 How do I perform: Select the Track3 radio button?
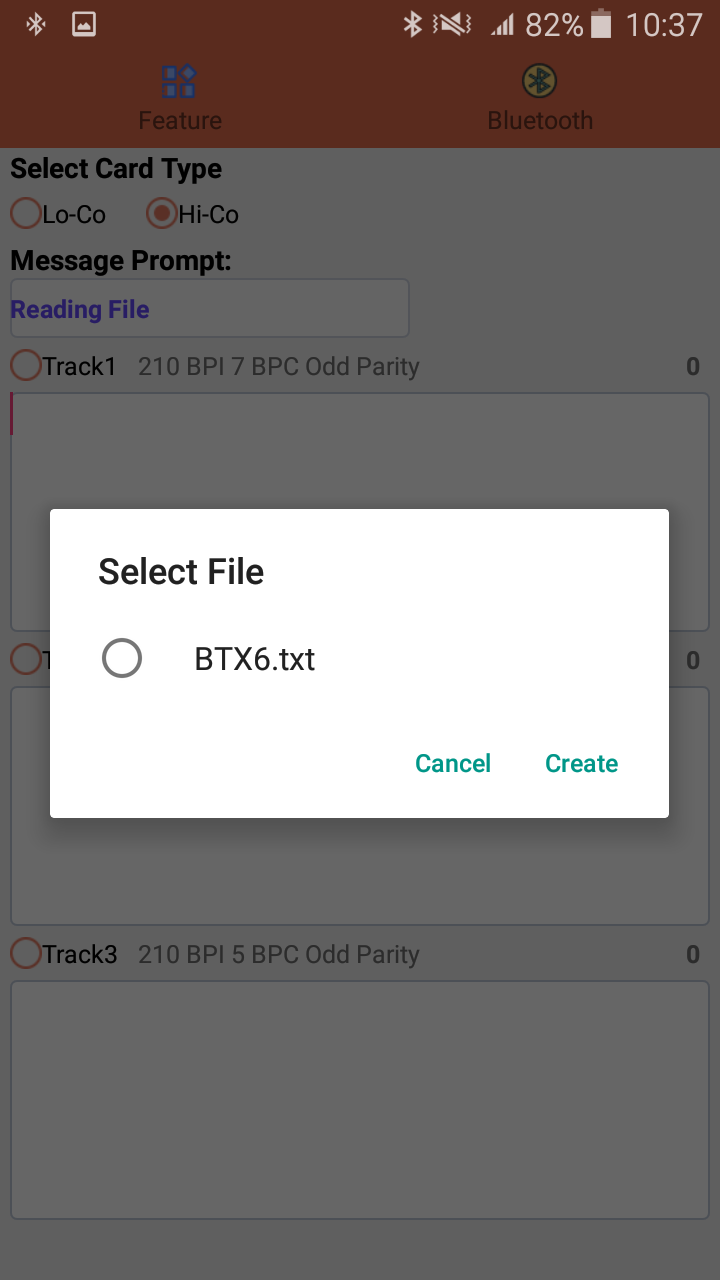point(26,954)
